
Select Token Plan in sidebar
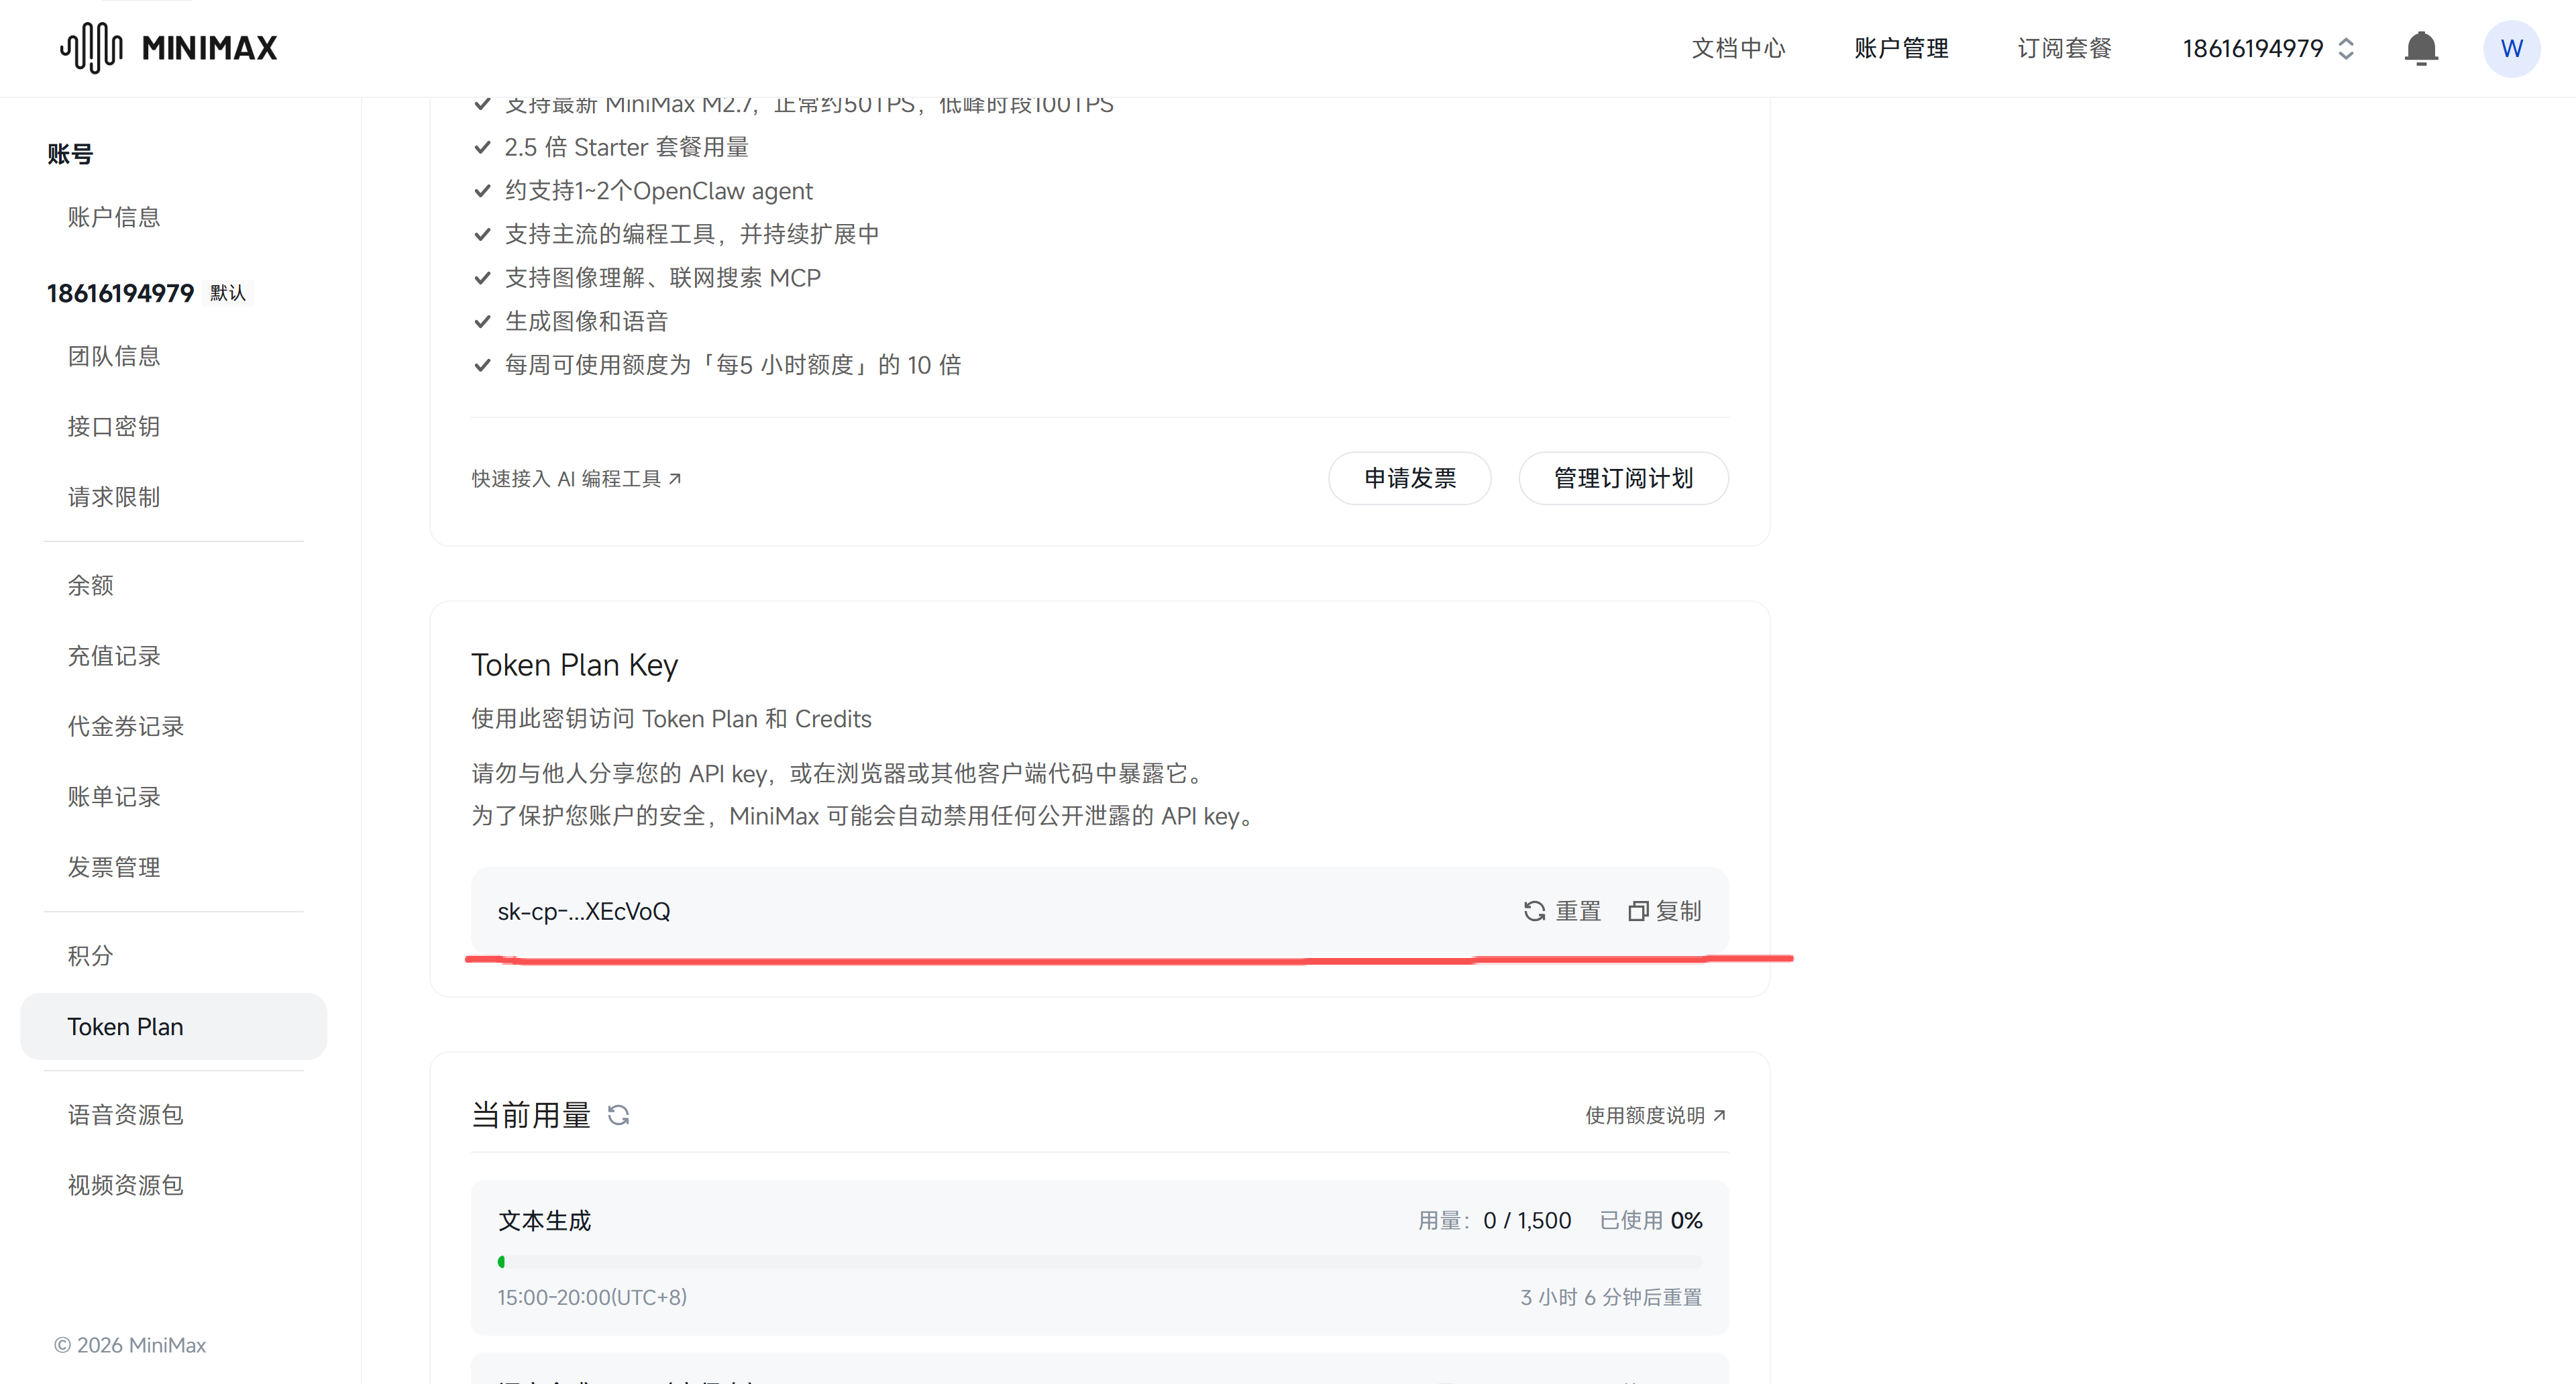[173, 1026]
